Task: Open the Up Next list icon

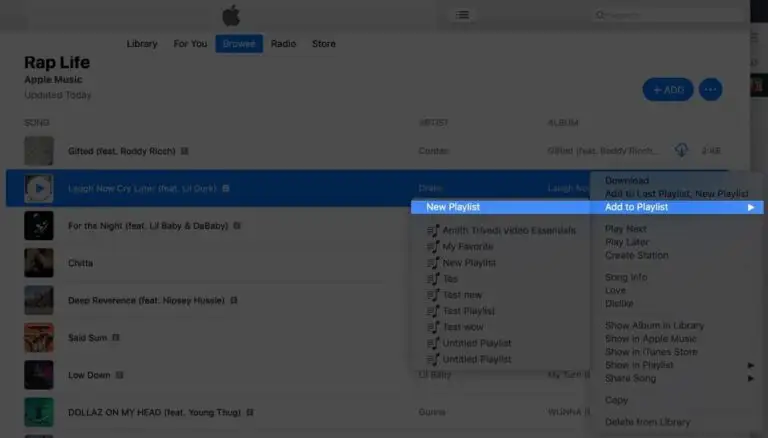Action: pos(462,15)
